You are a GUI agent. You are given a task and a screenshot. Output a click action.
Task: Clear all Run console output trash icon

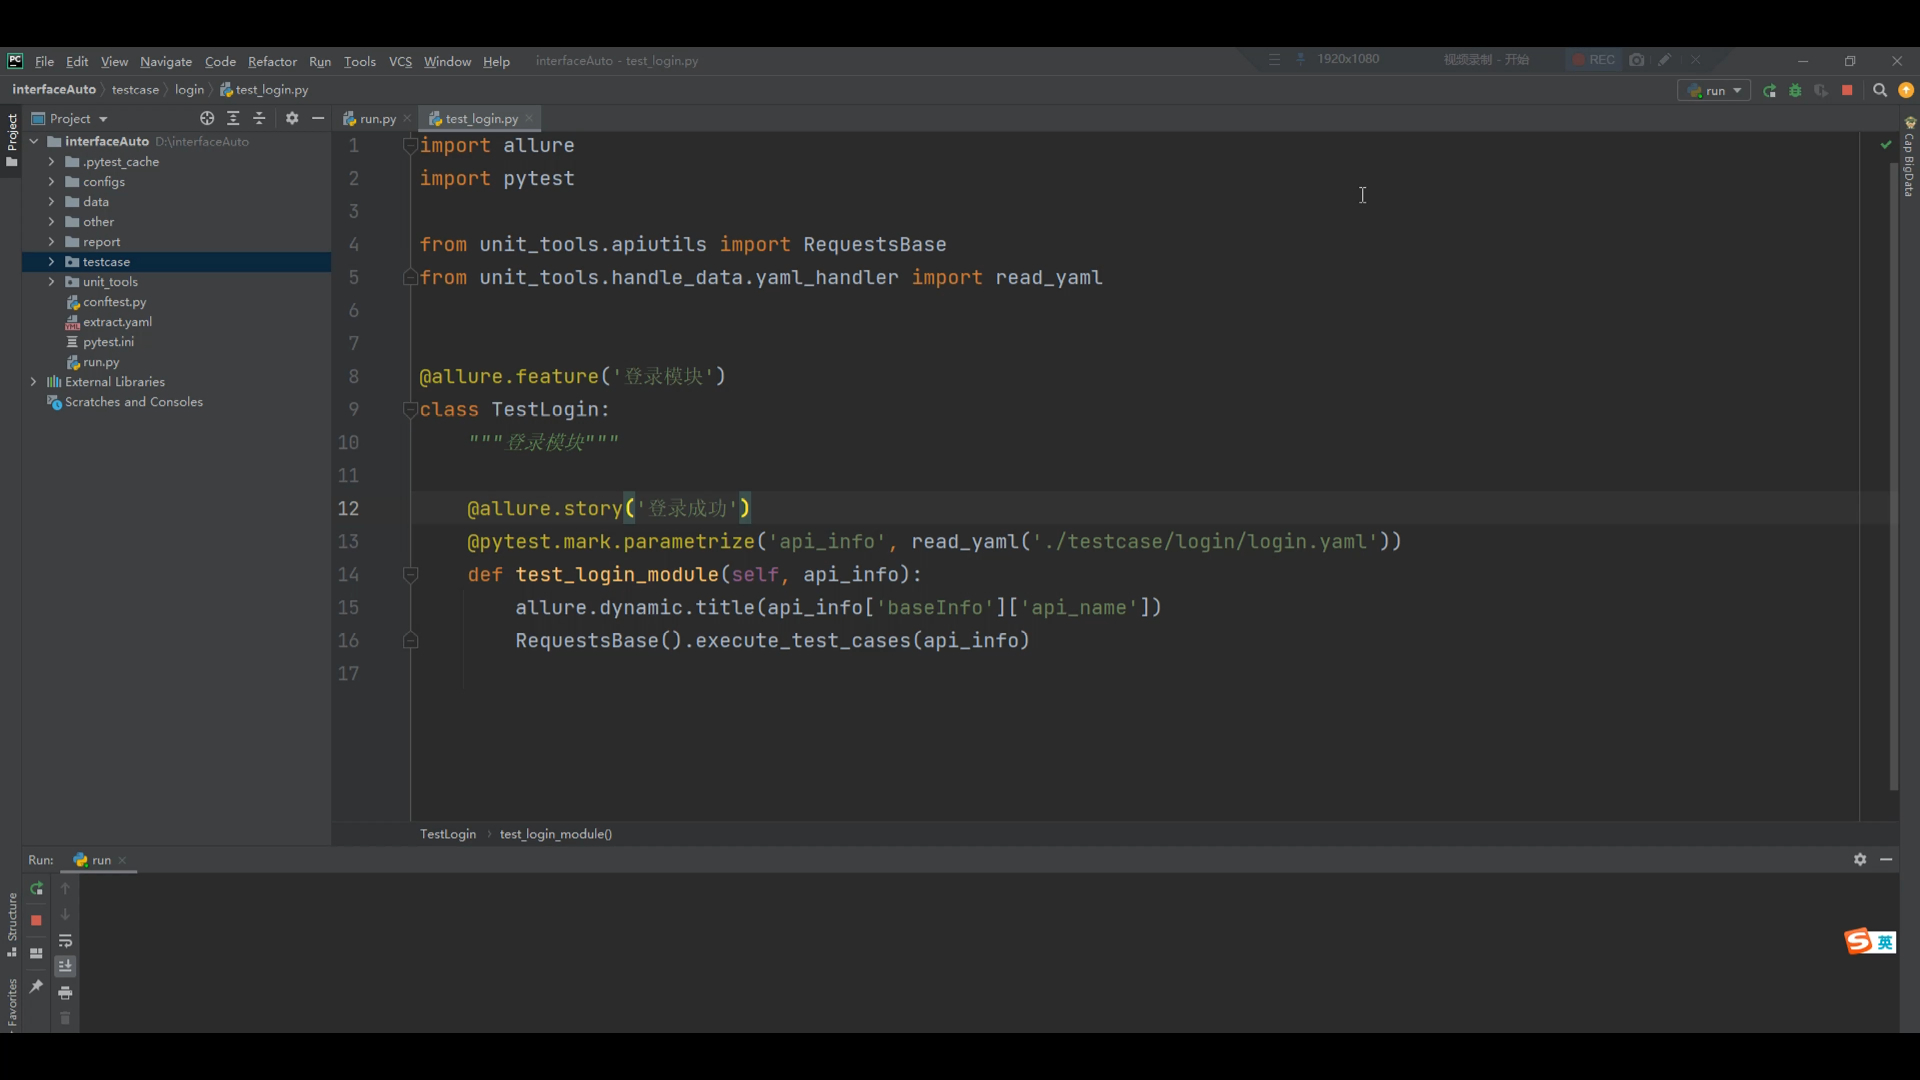click(65, 1018)
